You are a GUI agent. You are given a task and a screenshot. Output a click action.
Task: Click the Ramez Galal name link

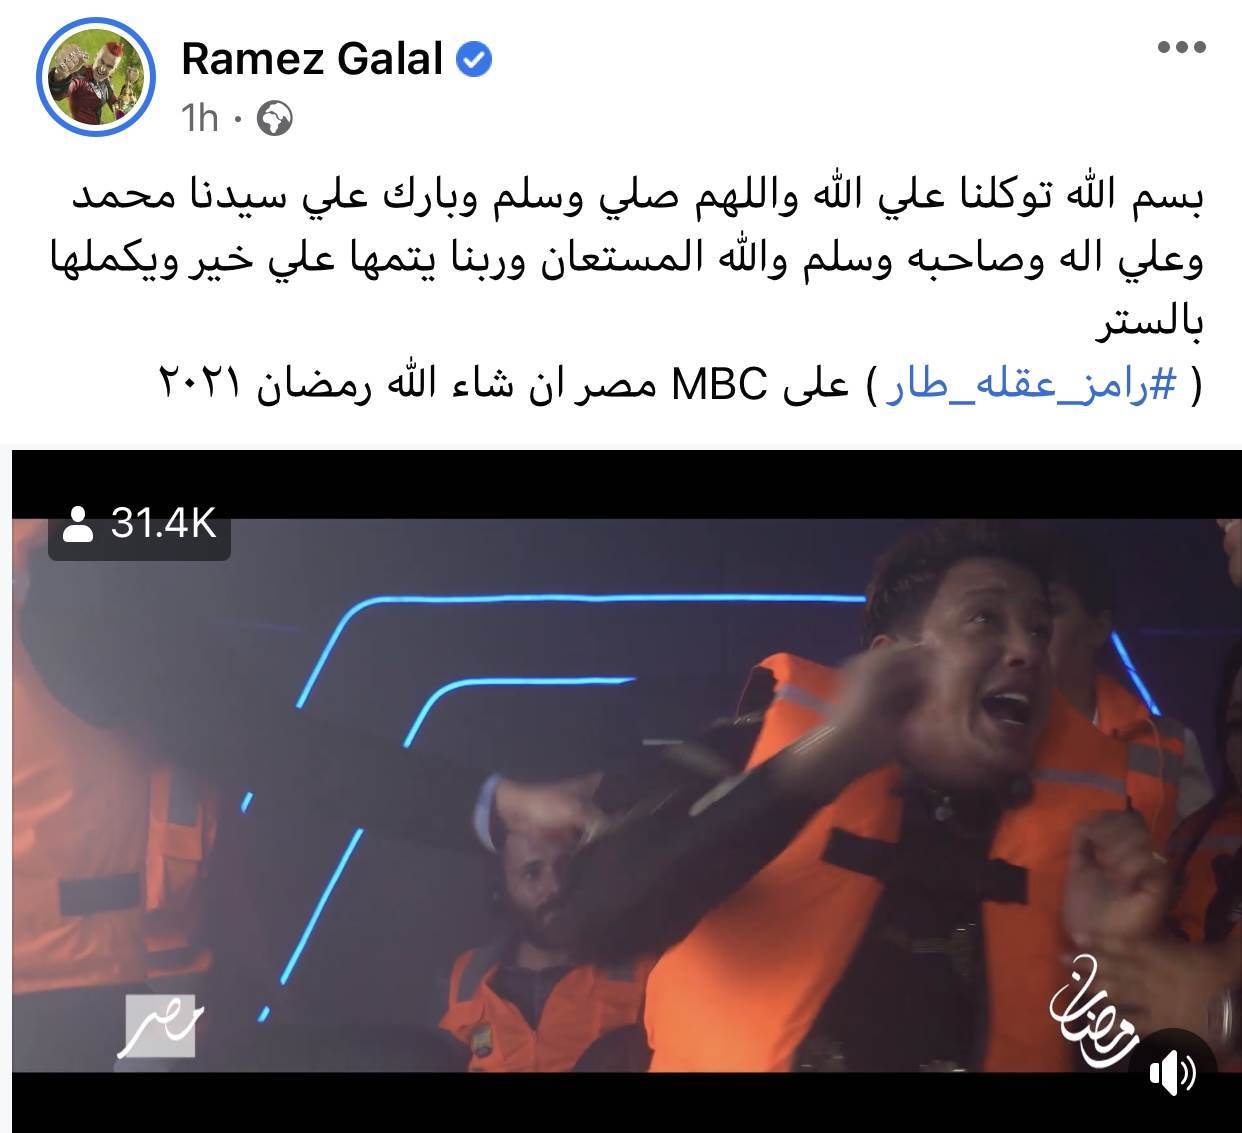point(312,60)
